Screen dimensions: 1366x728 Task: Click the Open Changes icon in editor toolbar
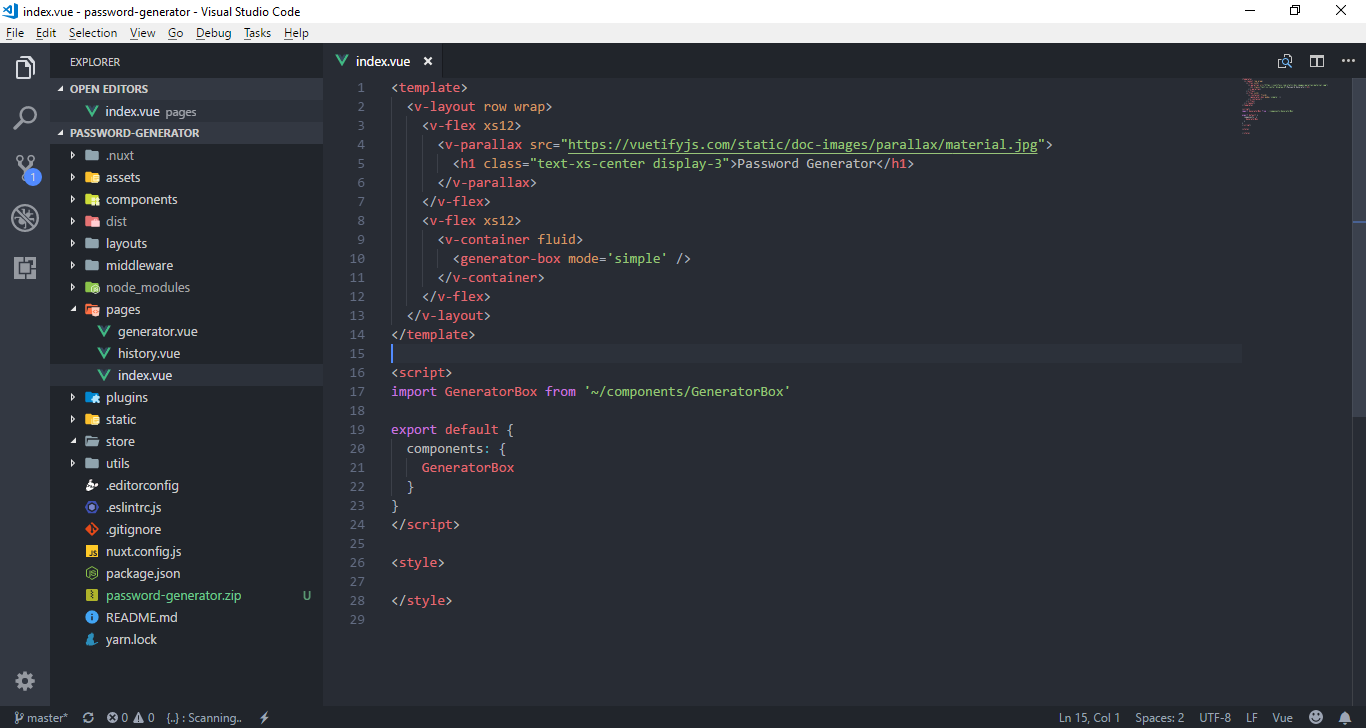[1285, 61]
